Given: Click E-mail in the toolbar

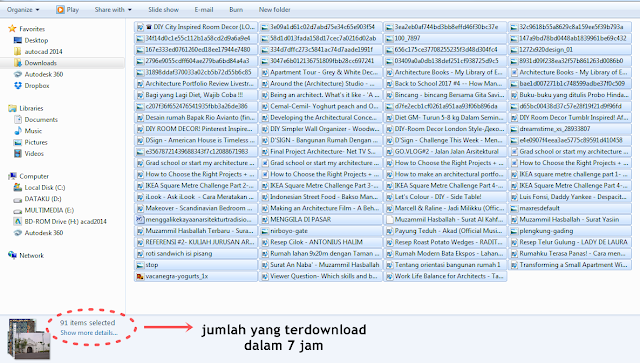Looking at the screenshot, I should click(204, 9).
